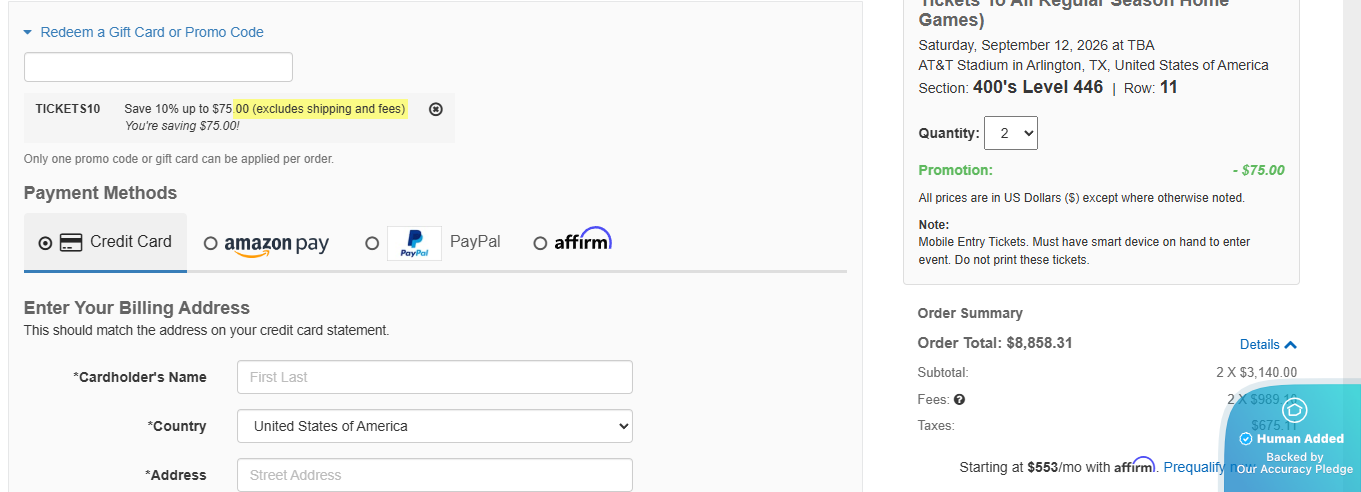Select the Credit Card radio button
Screen dimensions: 1361x492
point(45,243)
